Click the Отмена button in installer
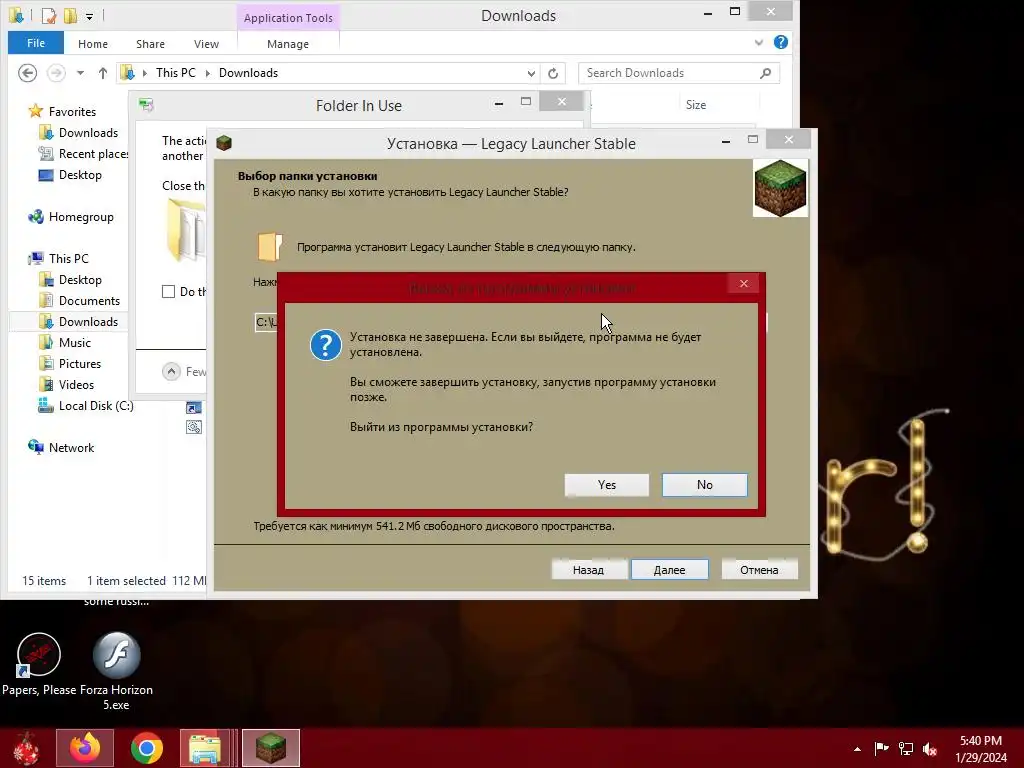Viewport: 1024px width, 768px height. pyautogui.click(x=759, y=569)
